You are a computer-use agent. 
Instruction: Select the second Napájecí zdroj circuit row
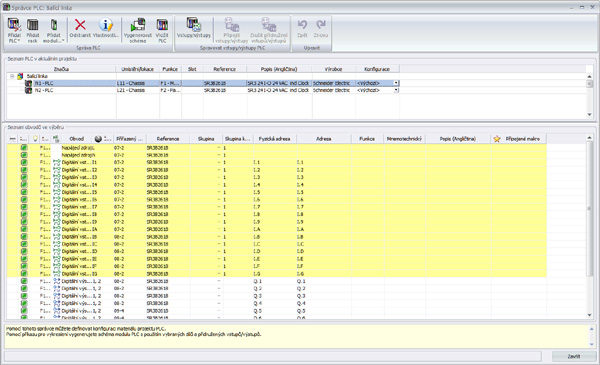coord(276,155)
